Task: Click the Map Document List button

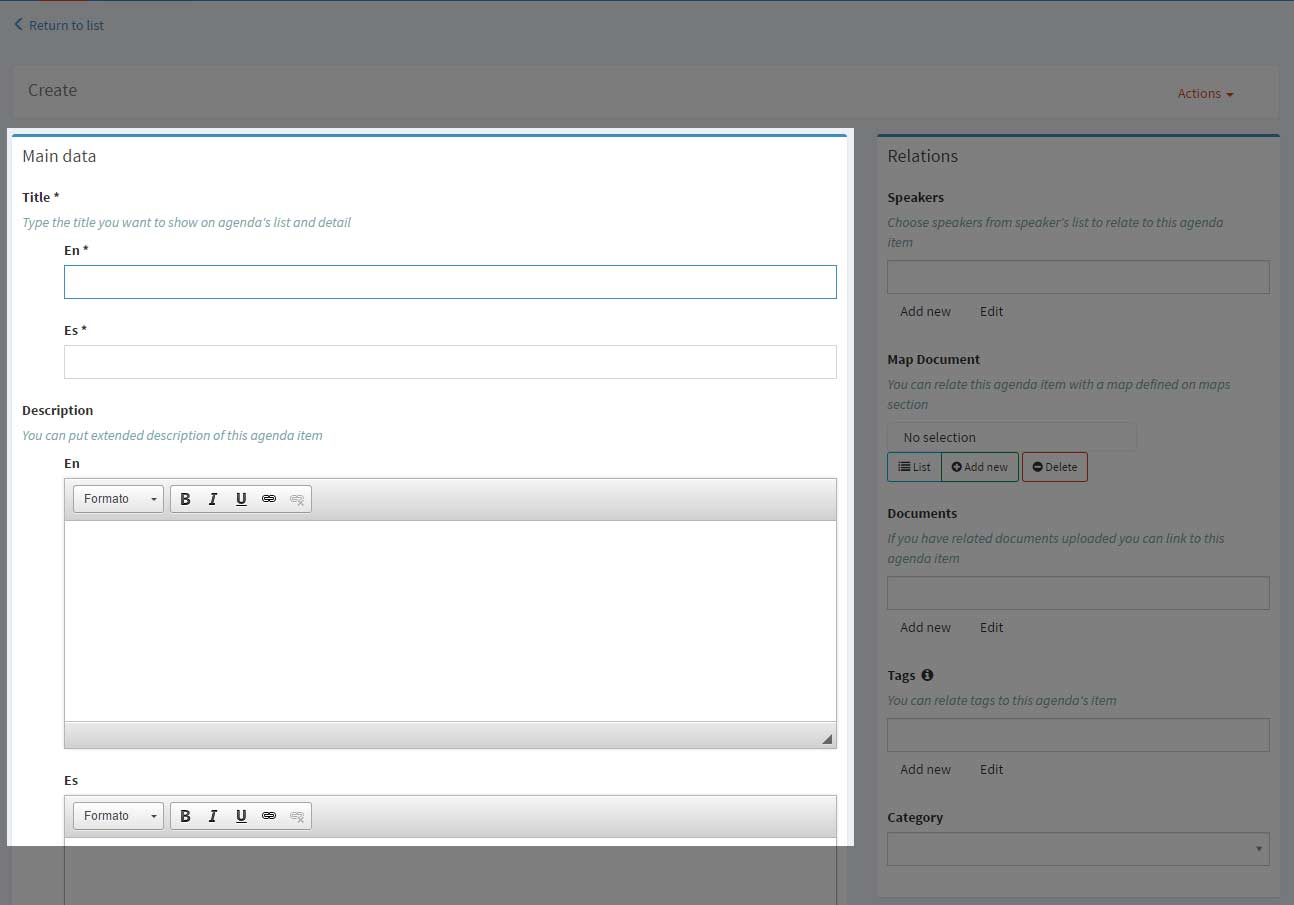Action: pyautogui.click(x=914, y=467)
